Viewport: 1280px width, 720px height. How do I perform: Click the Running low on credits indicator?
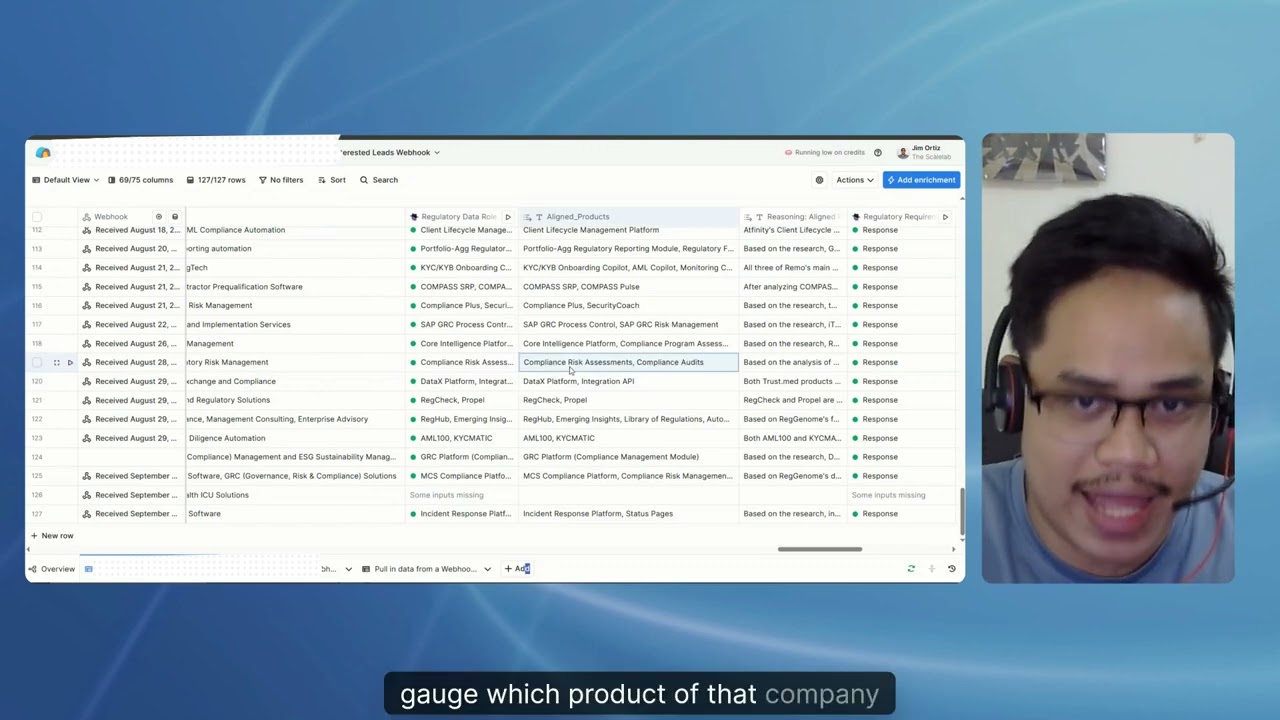tap(824, 153)
